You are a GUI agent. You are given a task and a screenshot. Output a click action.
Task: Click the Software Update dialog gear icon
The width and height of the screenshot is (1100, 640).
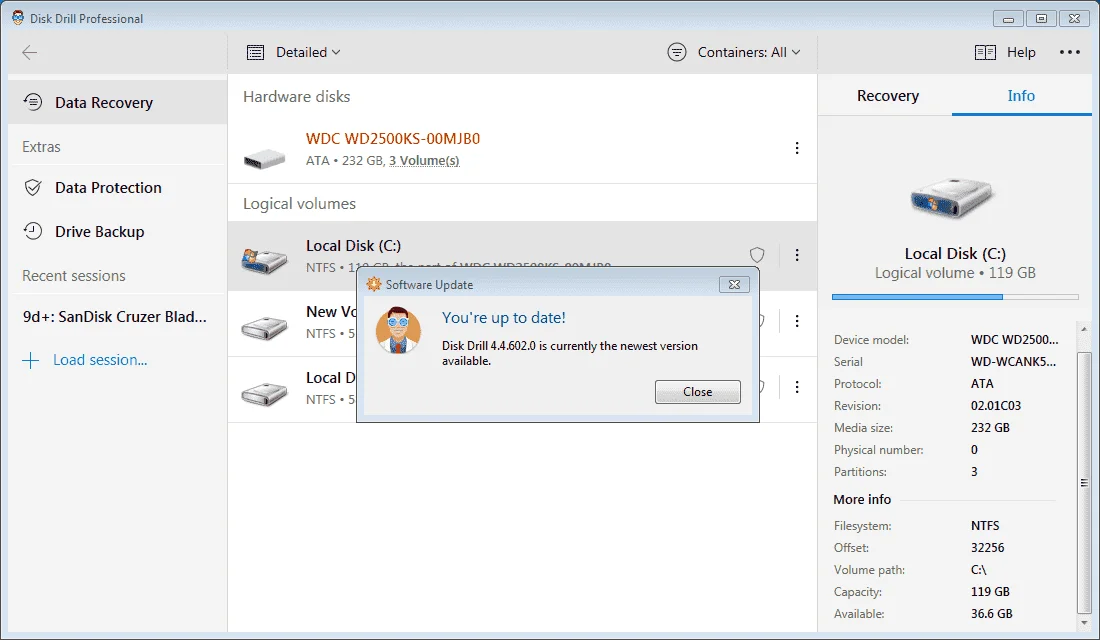pyautogui.click(x=374, y=284)
